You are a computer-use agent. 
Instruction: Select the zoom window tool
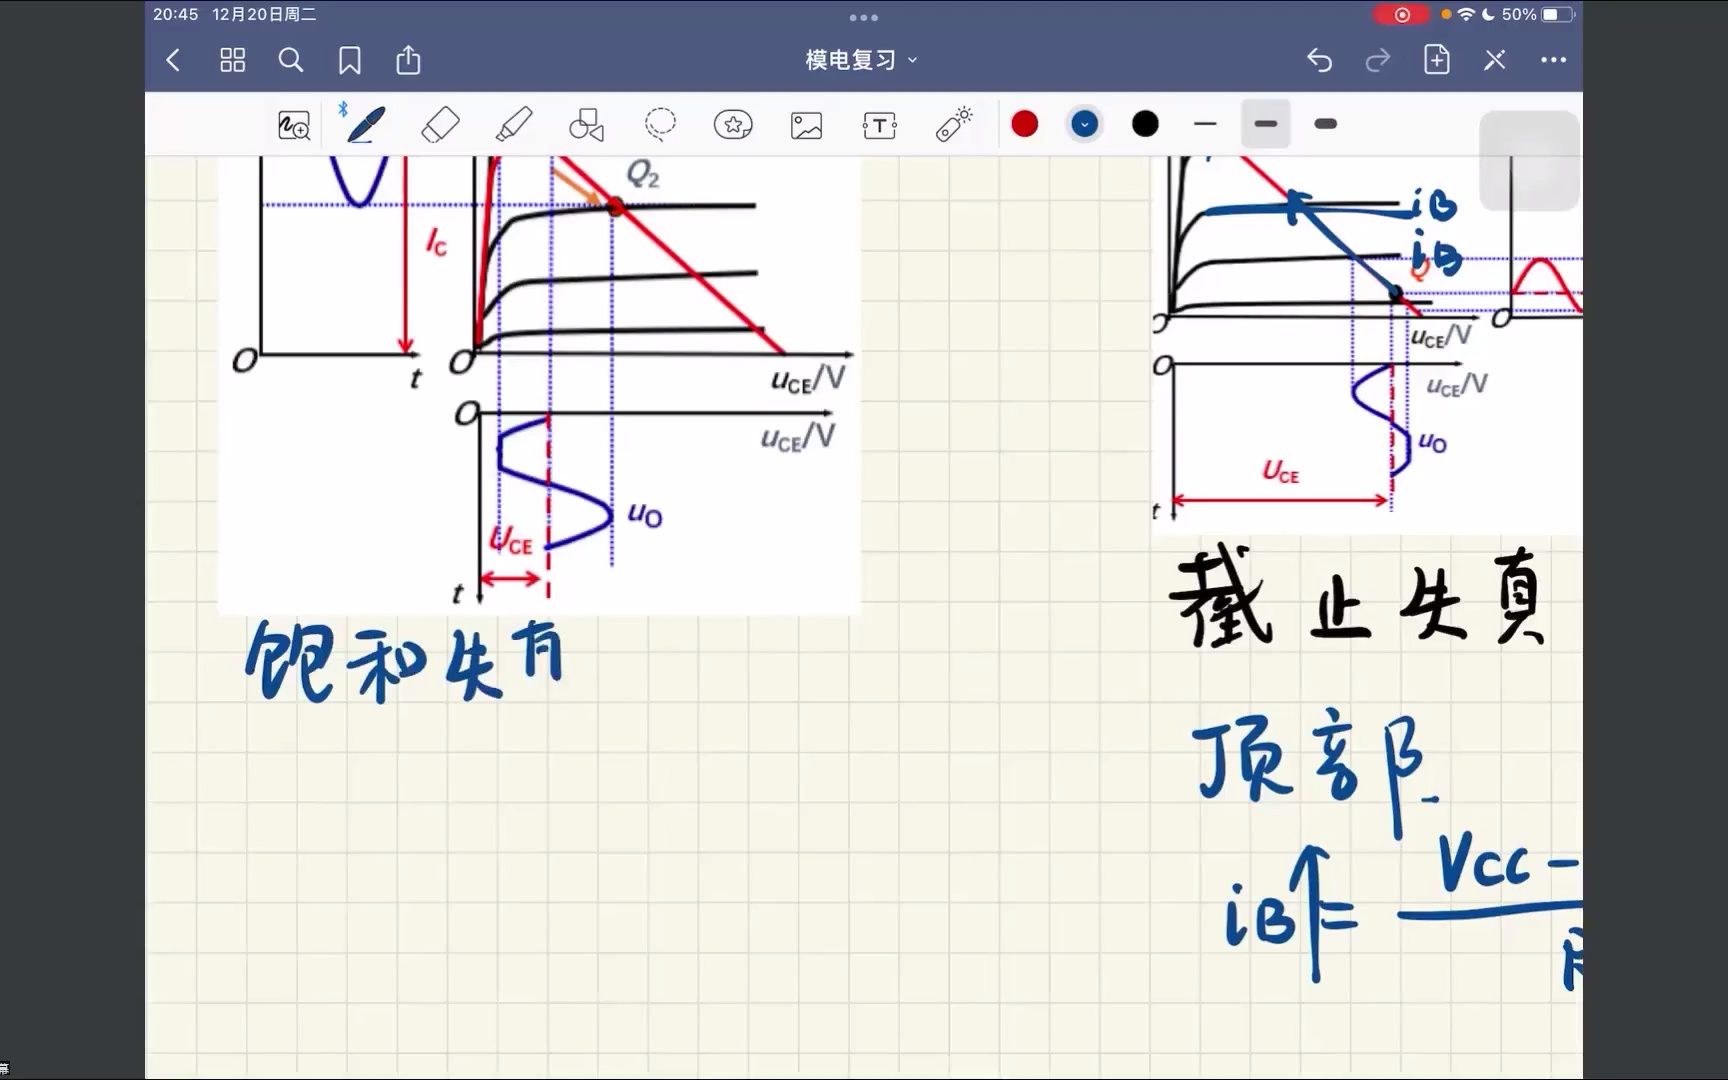(294, 125)
